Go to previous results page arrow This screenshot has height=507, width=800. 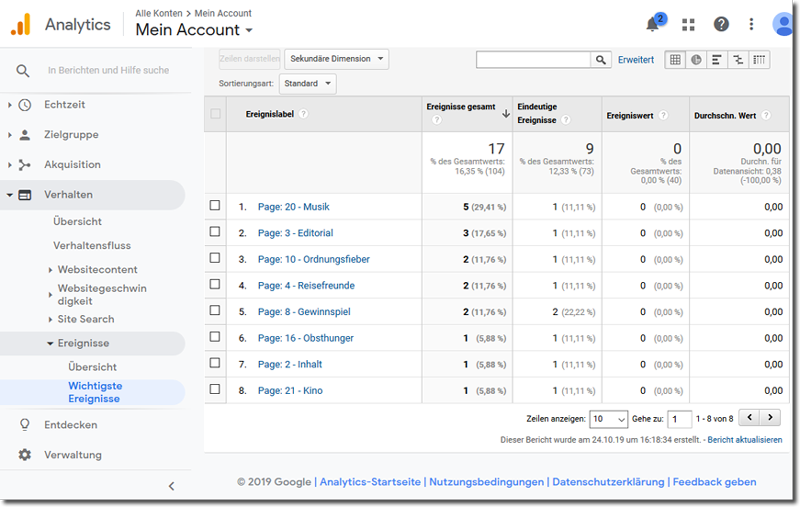point(749,418)
